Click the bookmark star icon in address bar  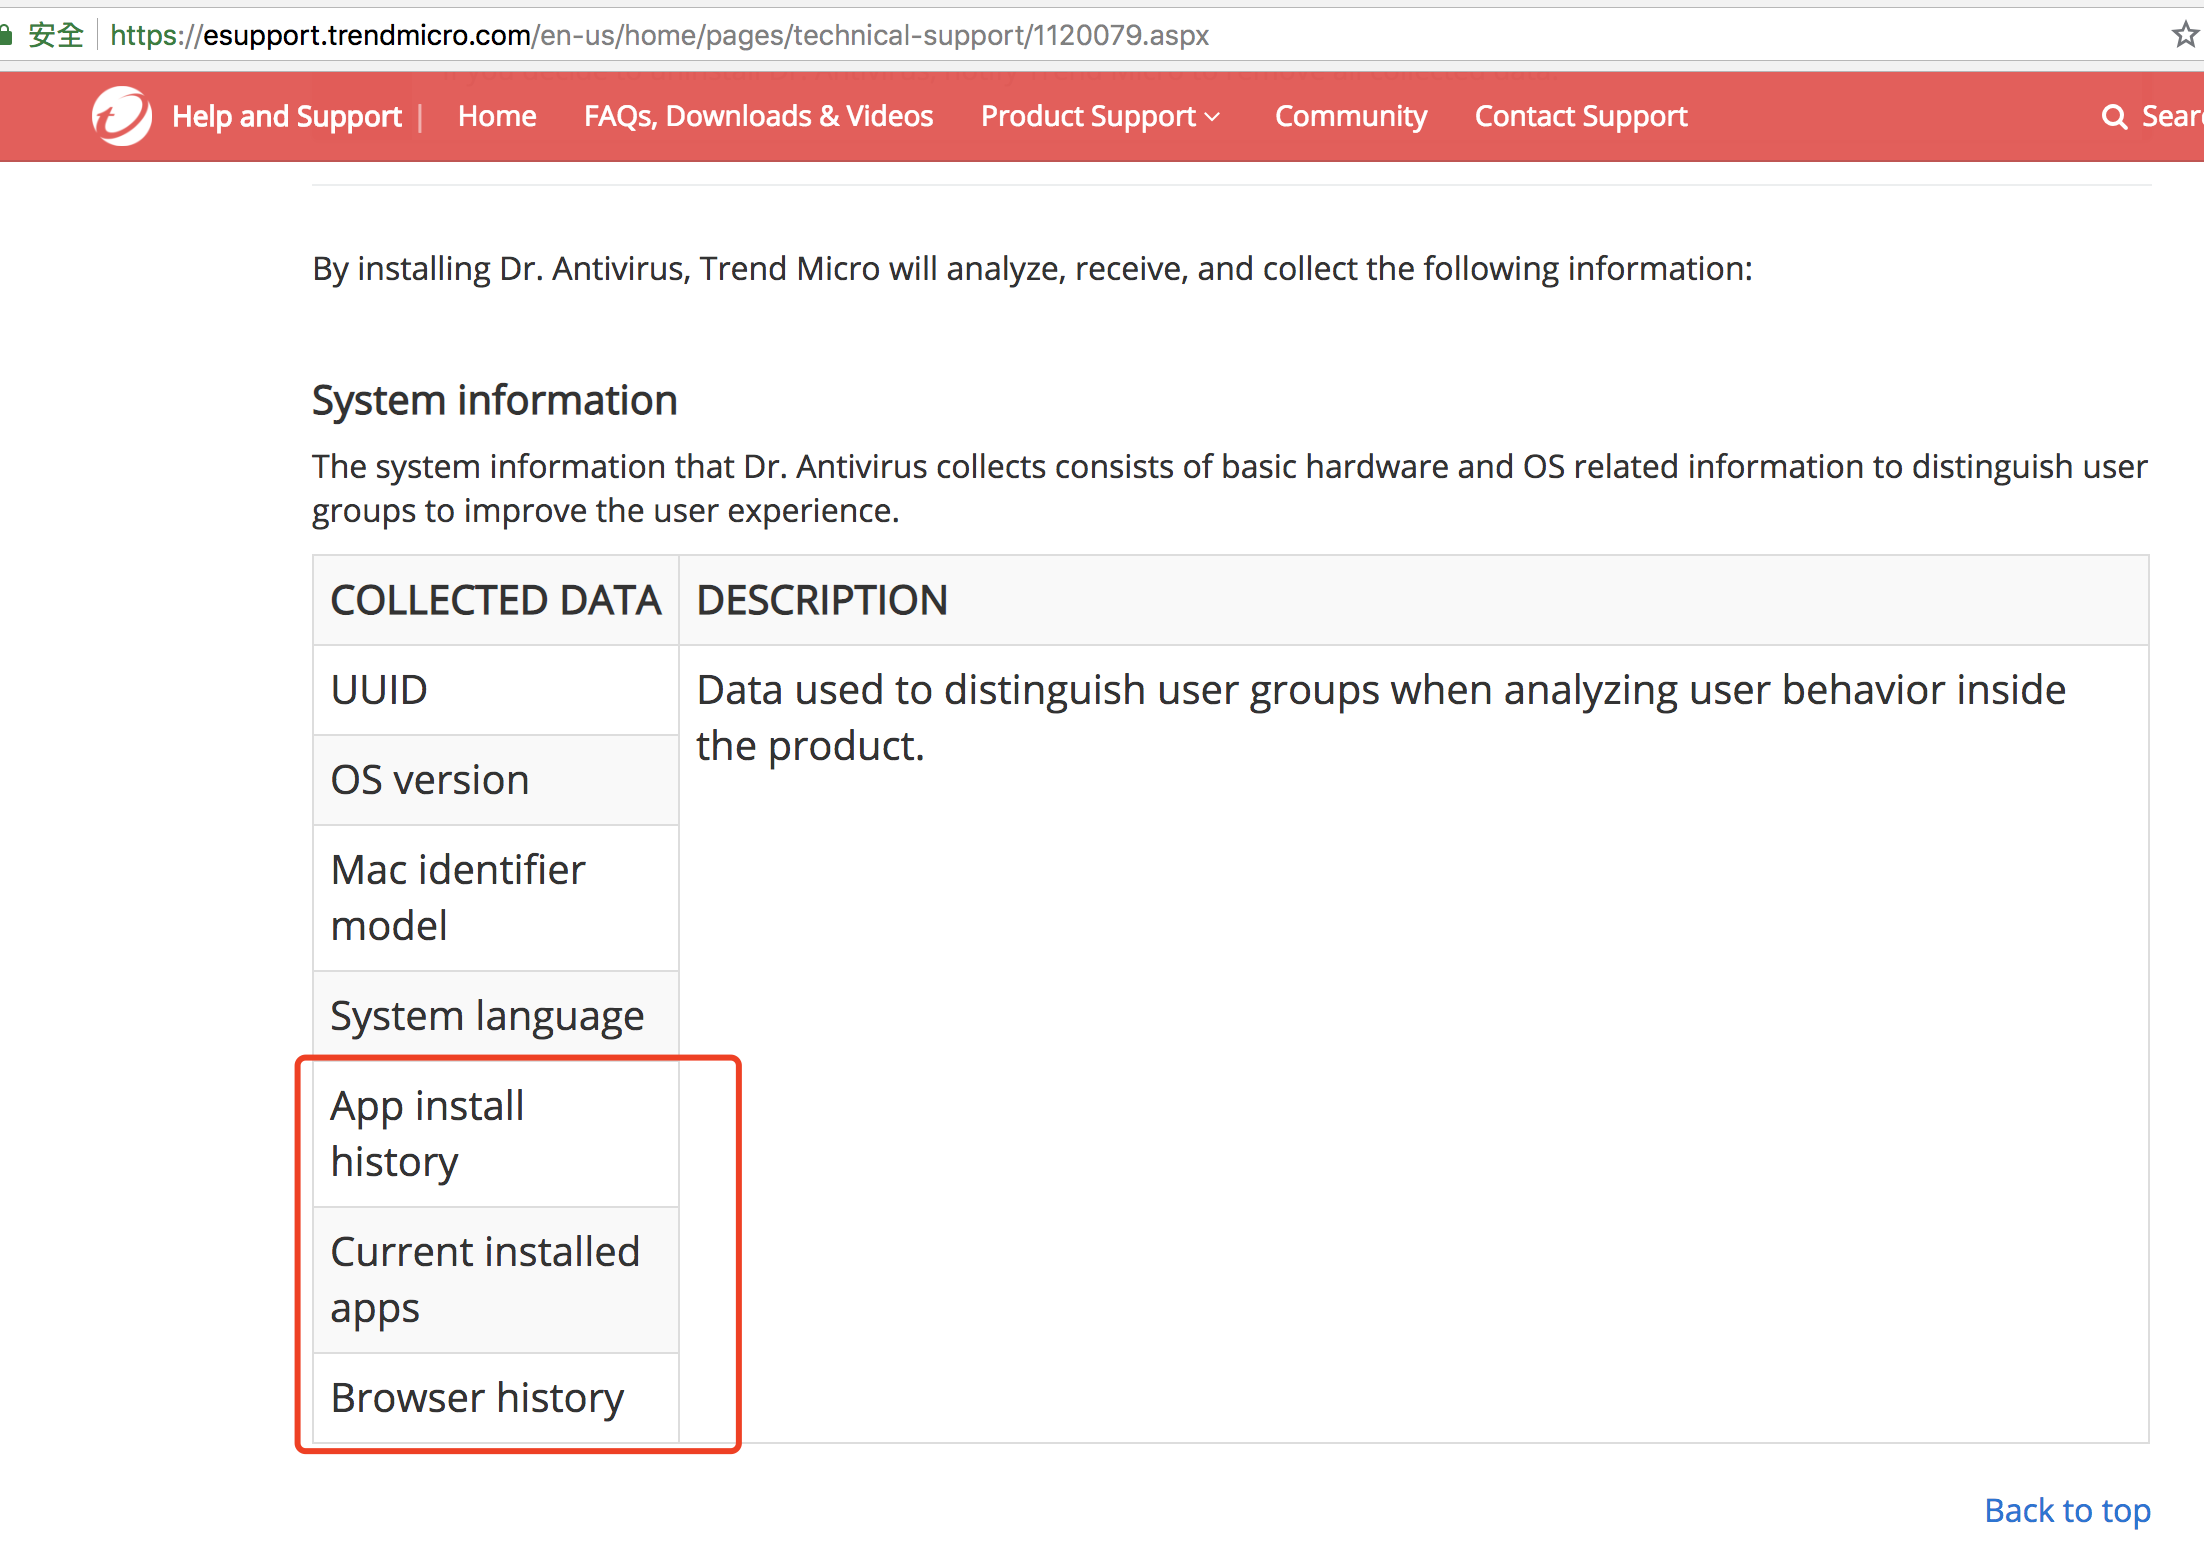(x=2185, y=35)
